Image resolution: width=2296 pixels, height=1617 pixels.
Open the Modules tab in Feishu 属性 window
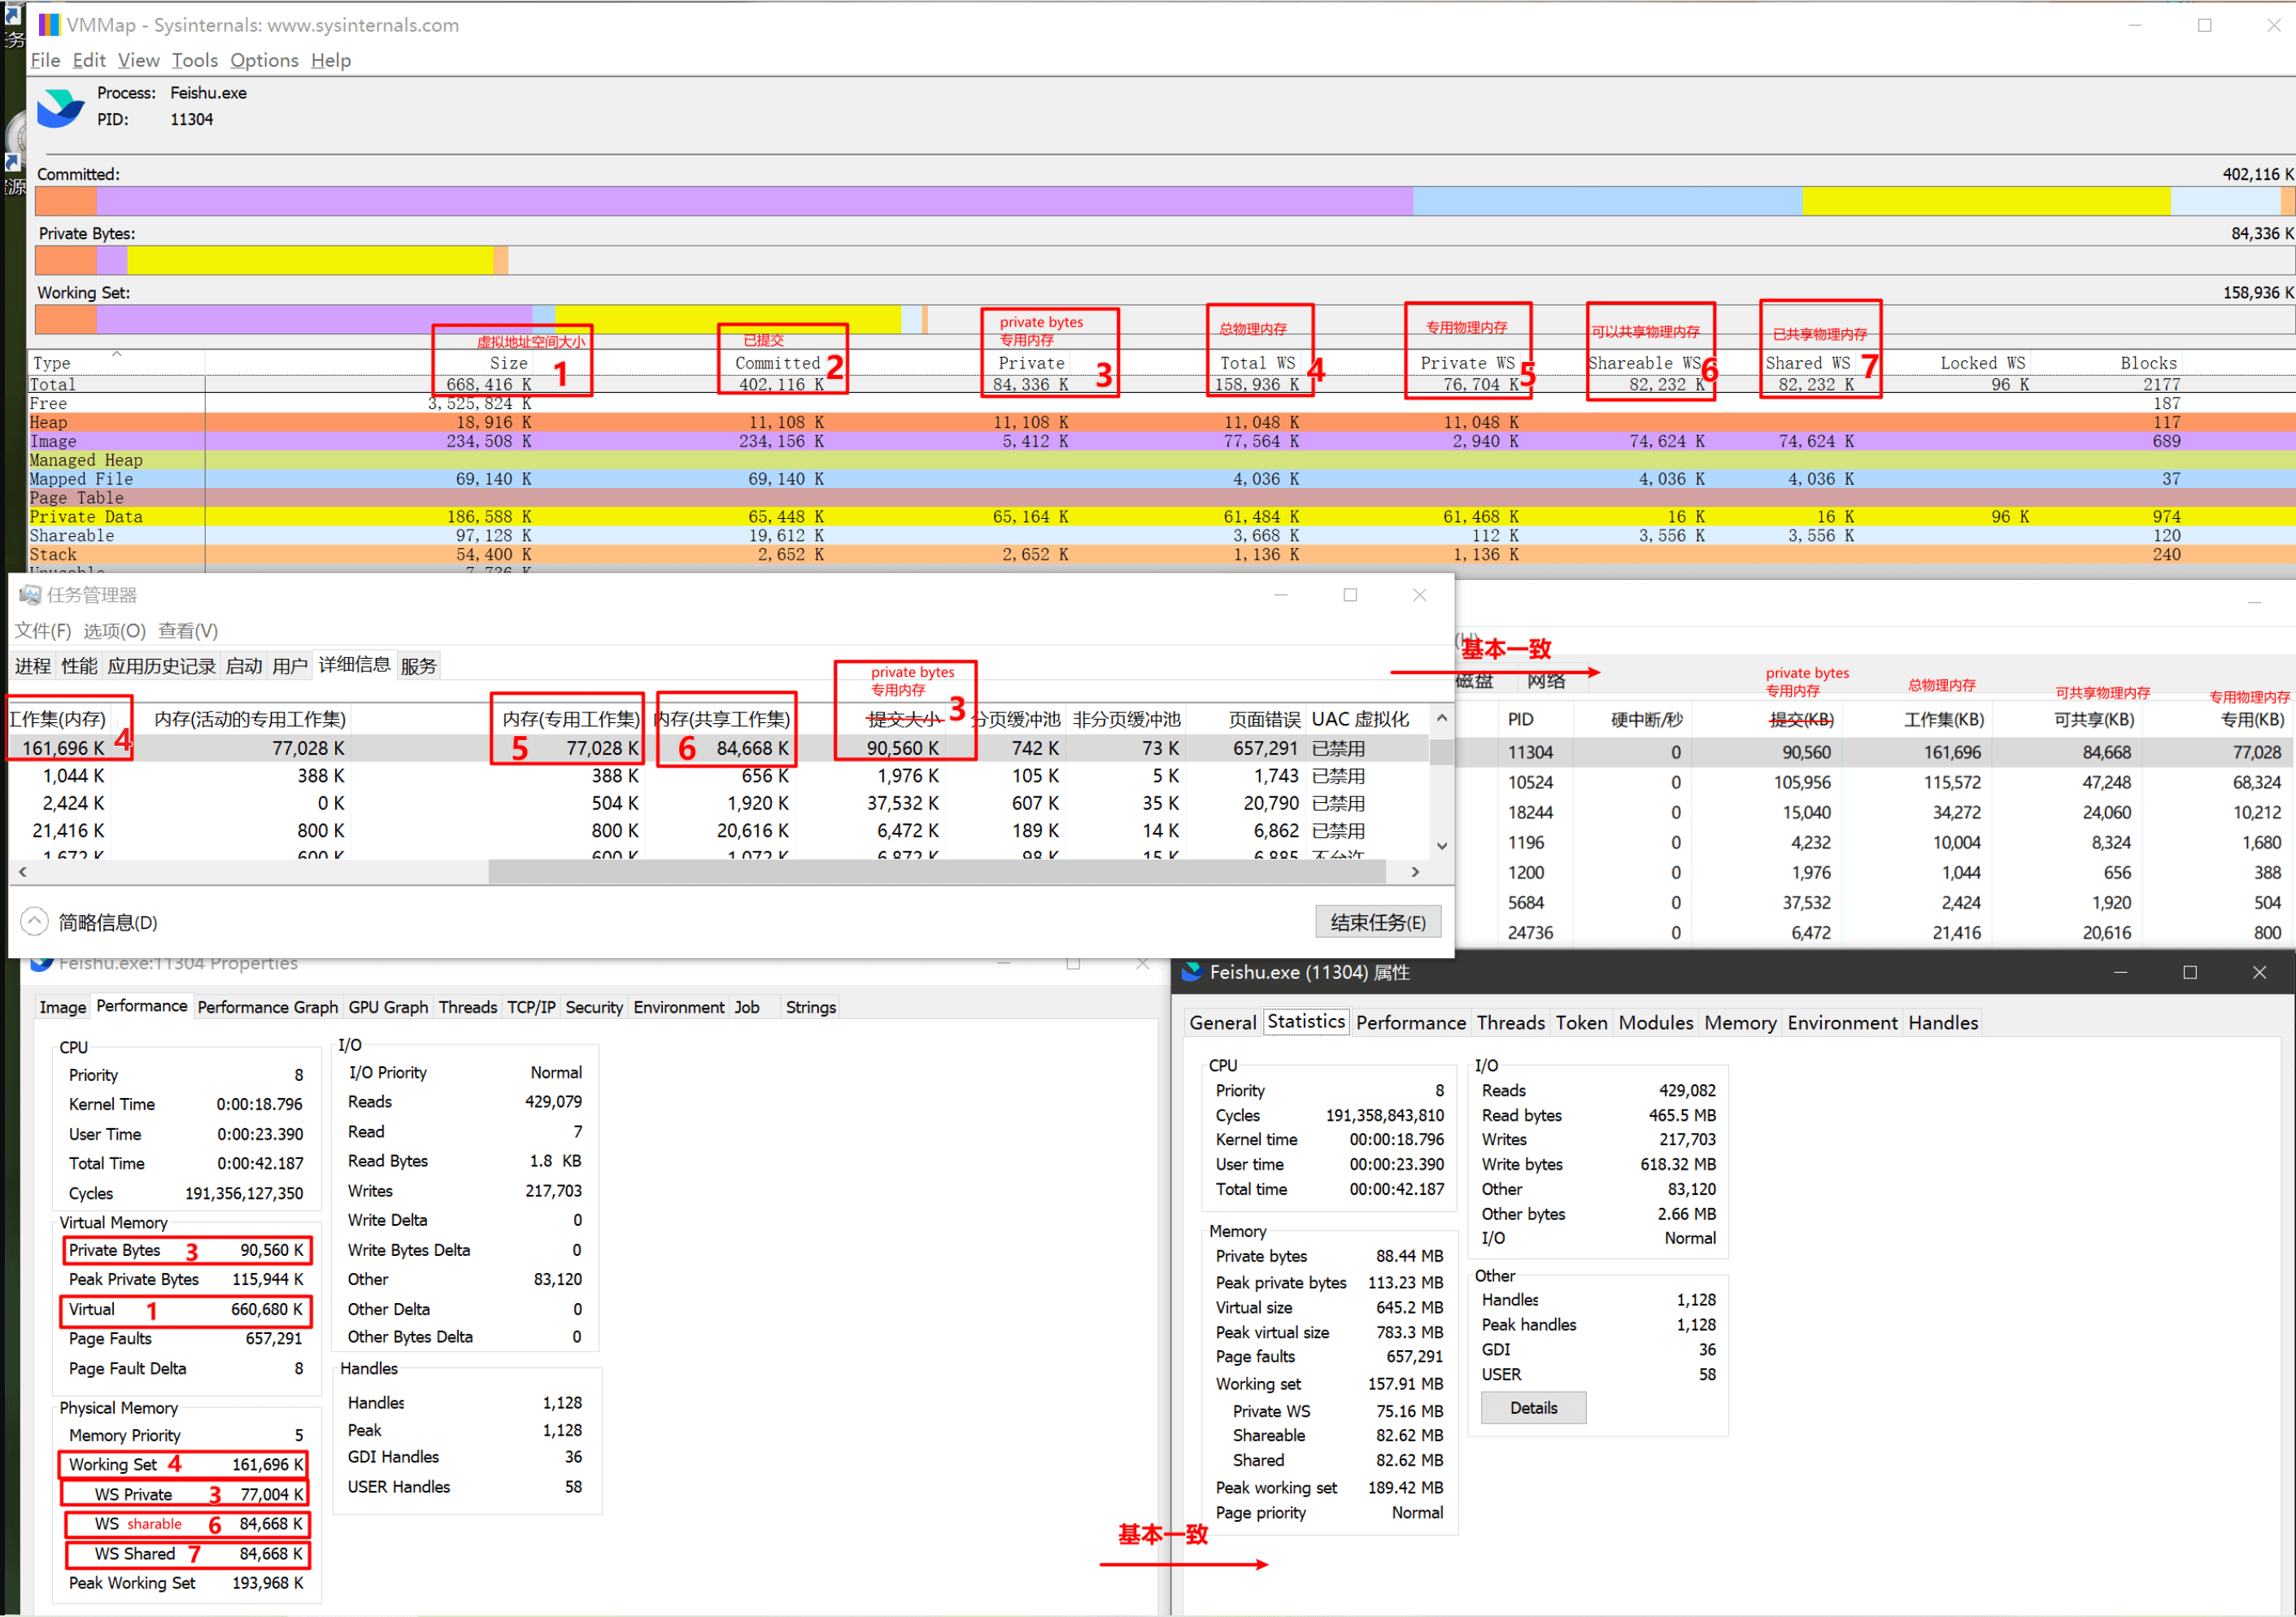[1656, 1022]
